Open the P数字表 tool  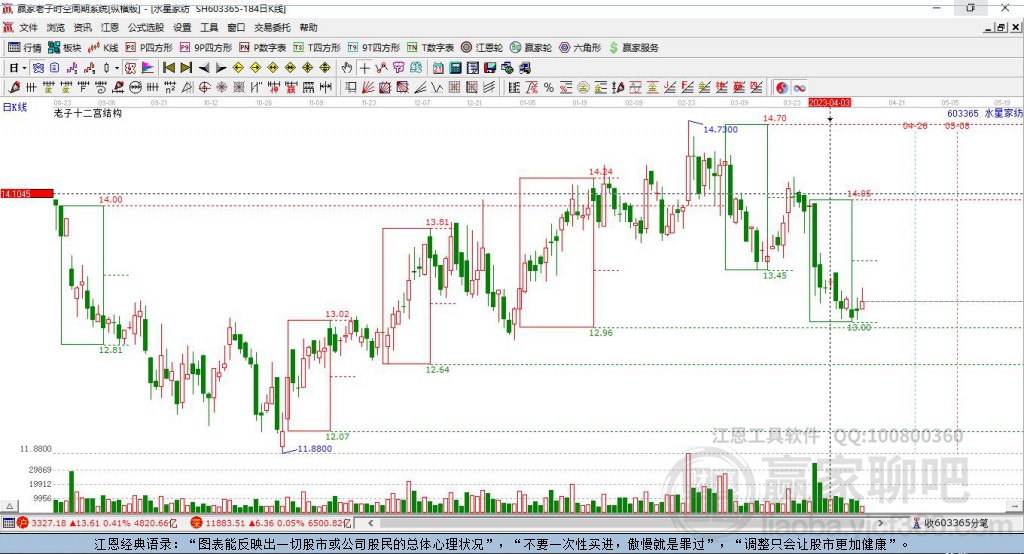[263, 48]
